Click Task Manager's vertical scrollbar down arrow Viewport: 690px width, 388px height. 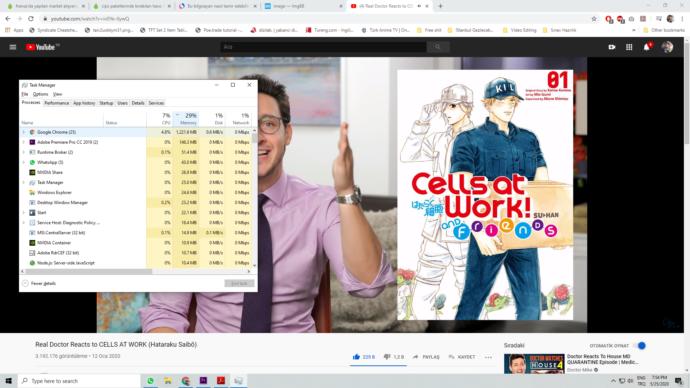254,266
